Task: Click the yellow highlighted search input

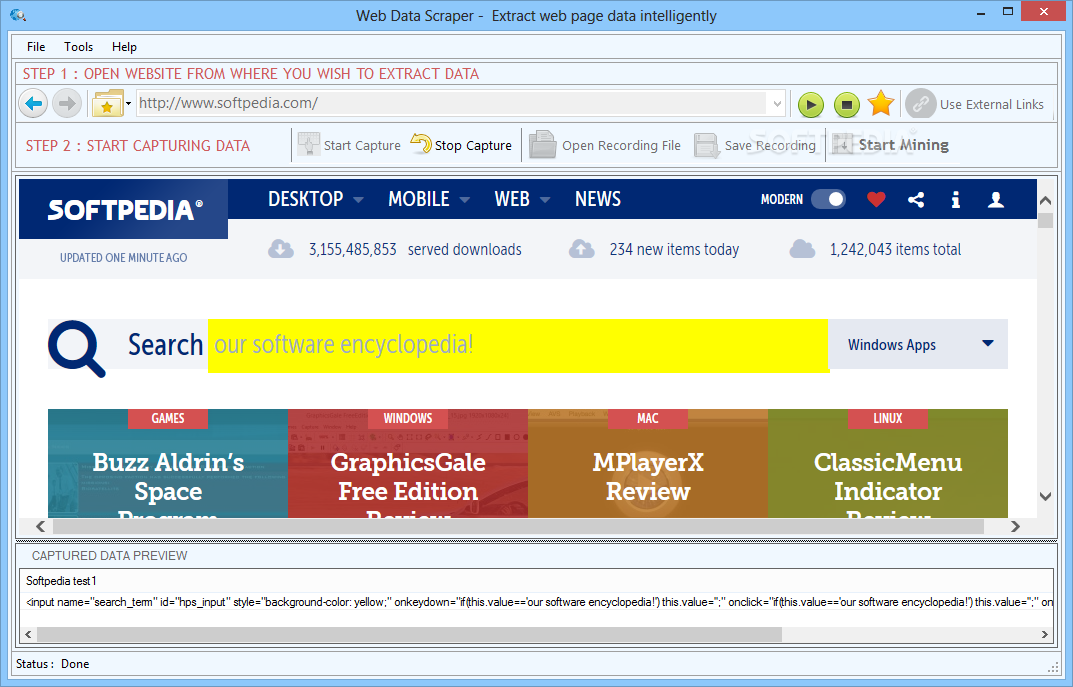Action: point(518,346)
